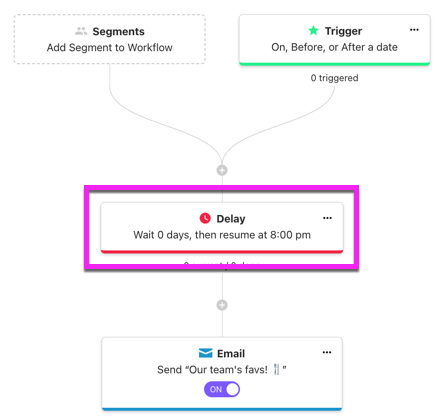The image size is (446, 417).
Task: Open the Trigger card's three-dot menu
Action: 414,30
